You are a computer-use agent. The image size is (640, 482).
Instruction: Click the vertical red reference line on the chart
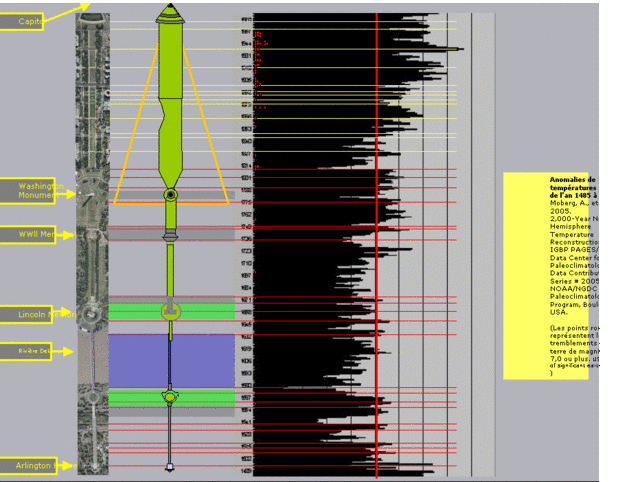pos(376,245)
